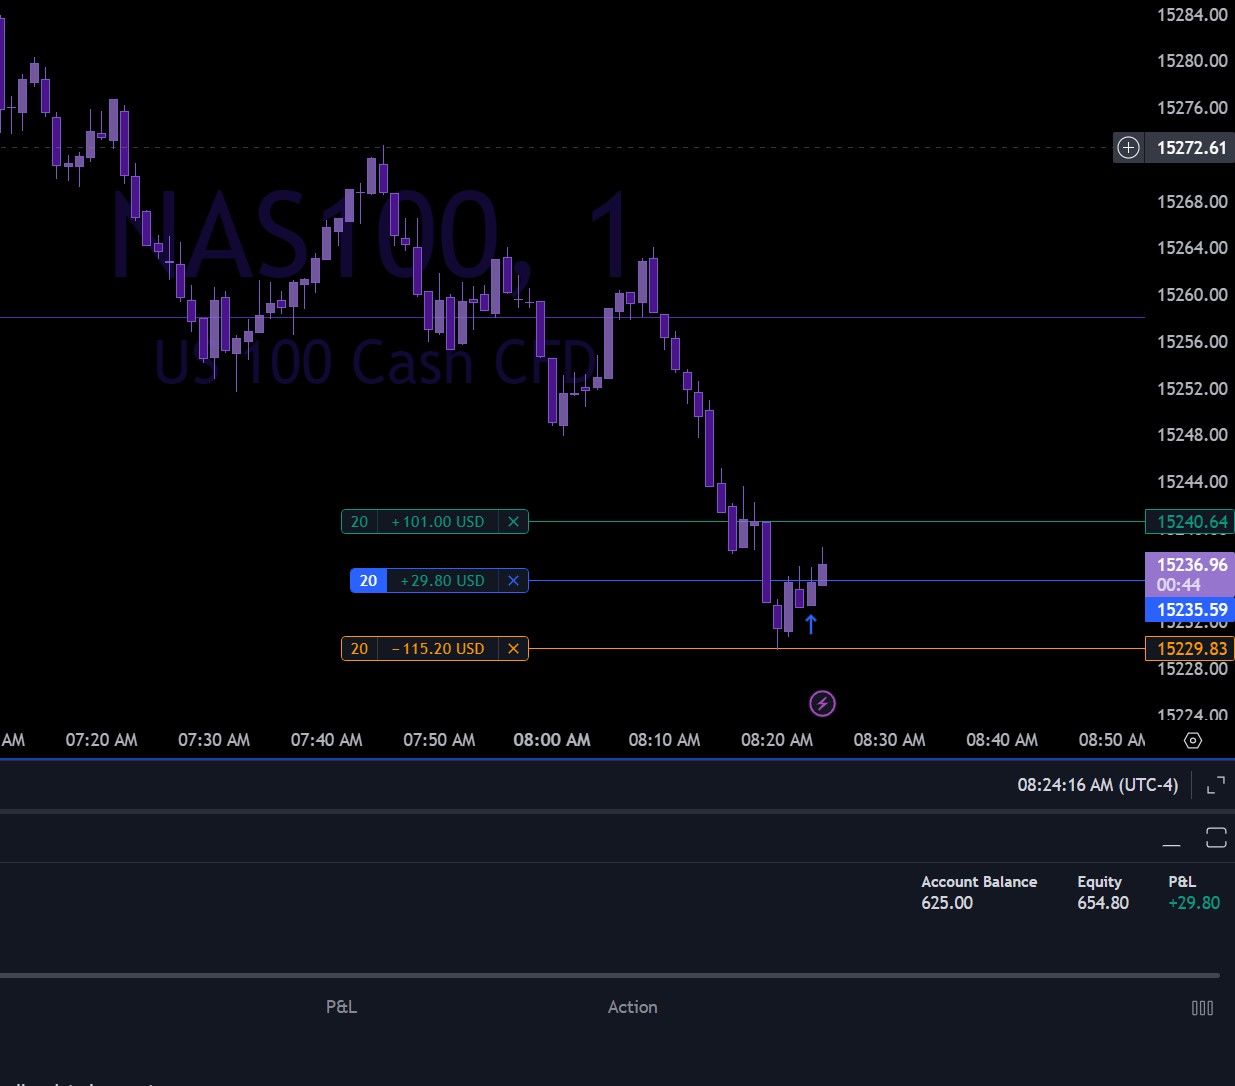
Task: Toggle maximize chart icon beside the clock
Action: [x=1215, y=786]
